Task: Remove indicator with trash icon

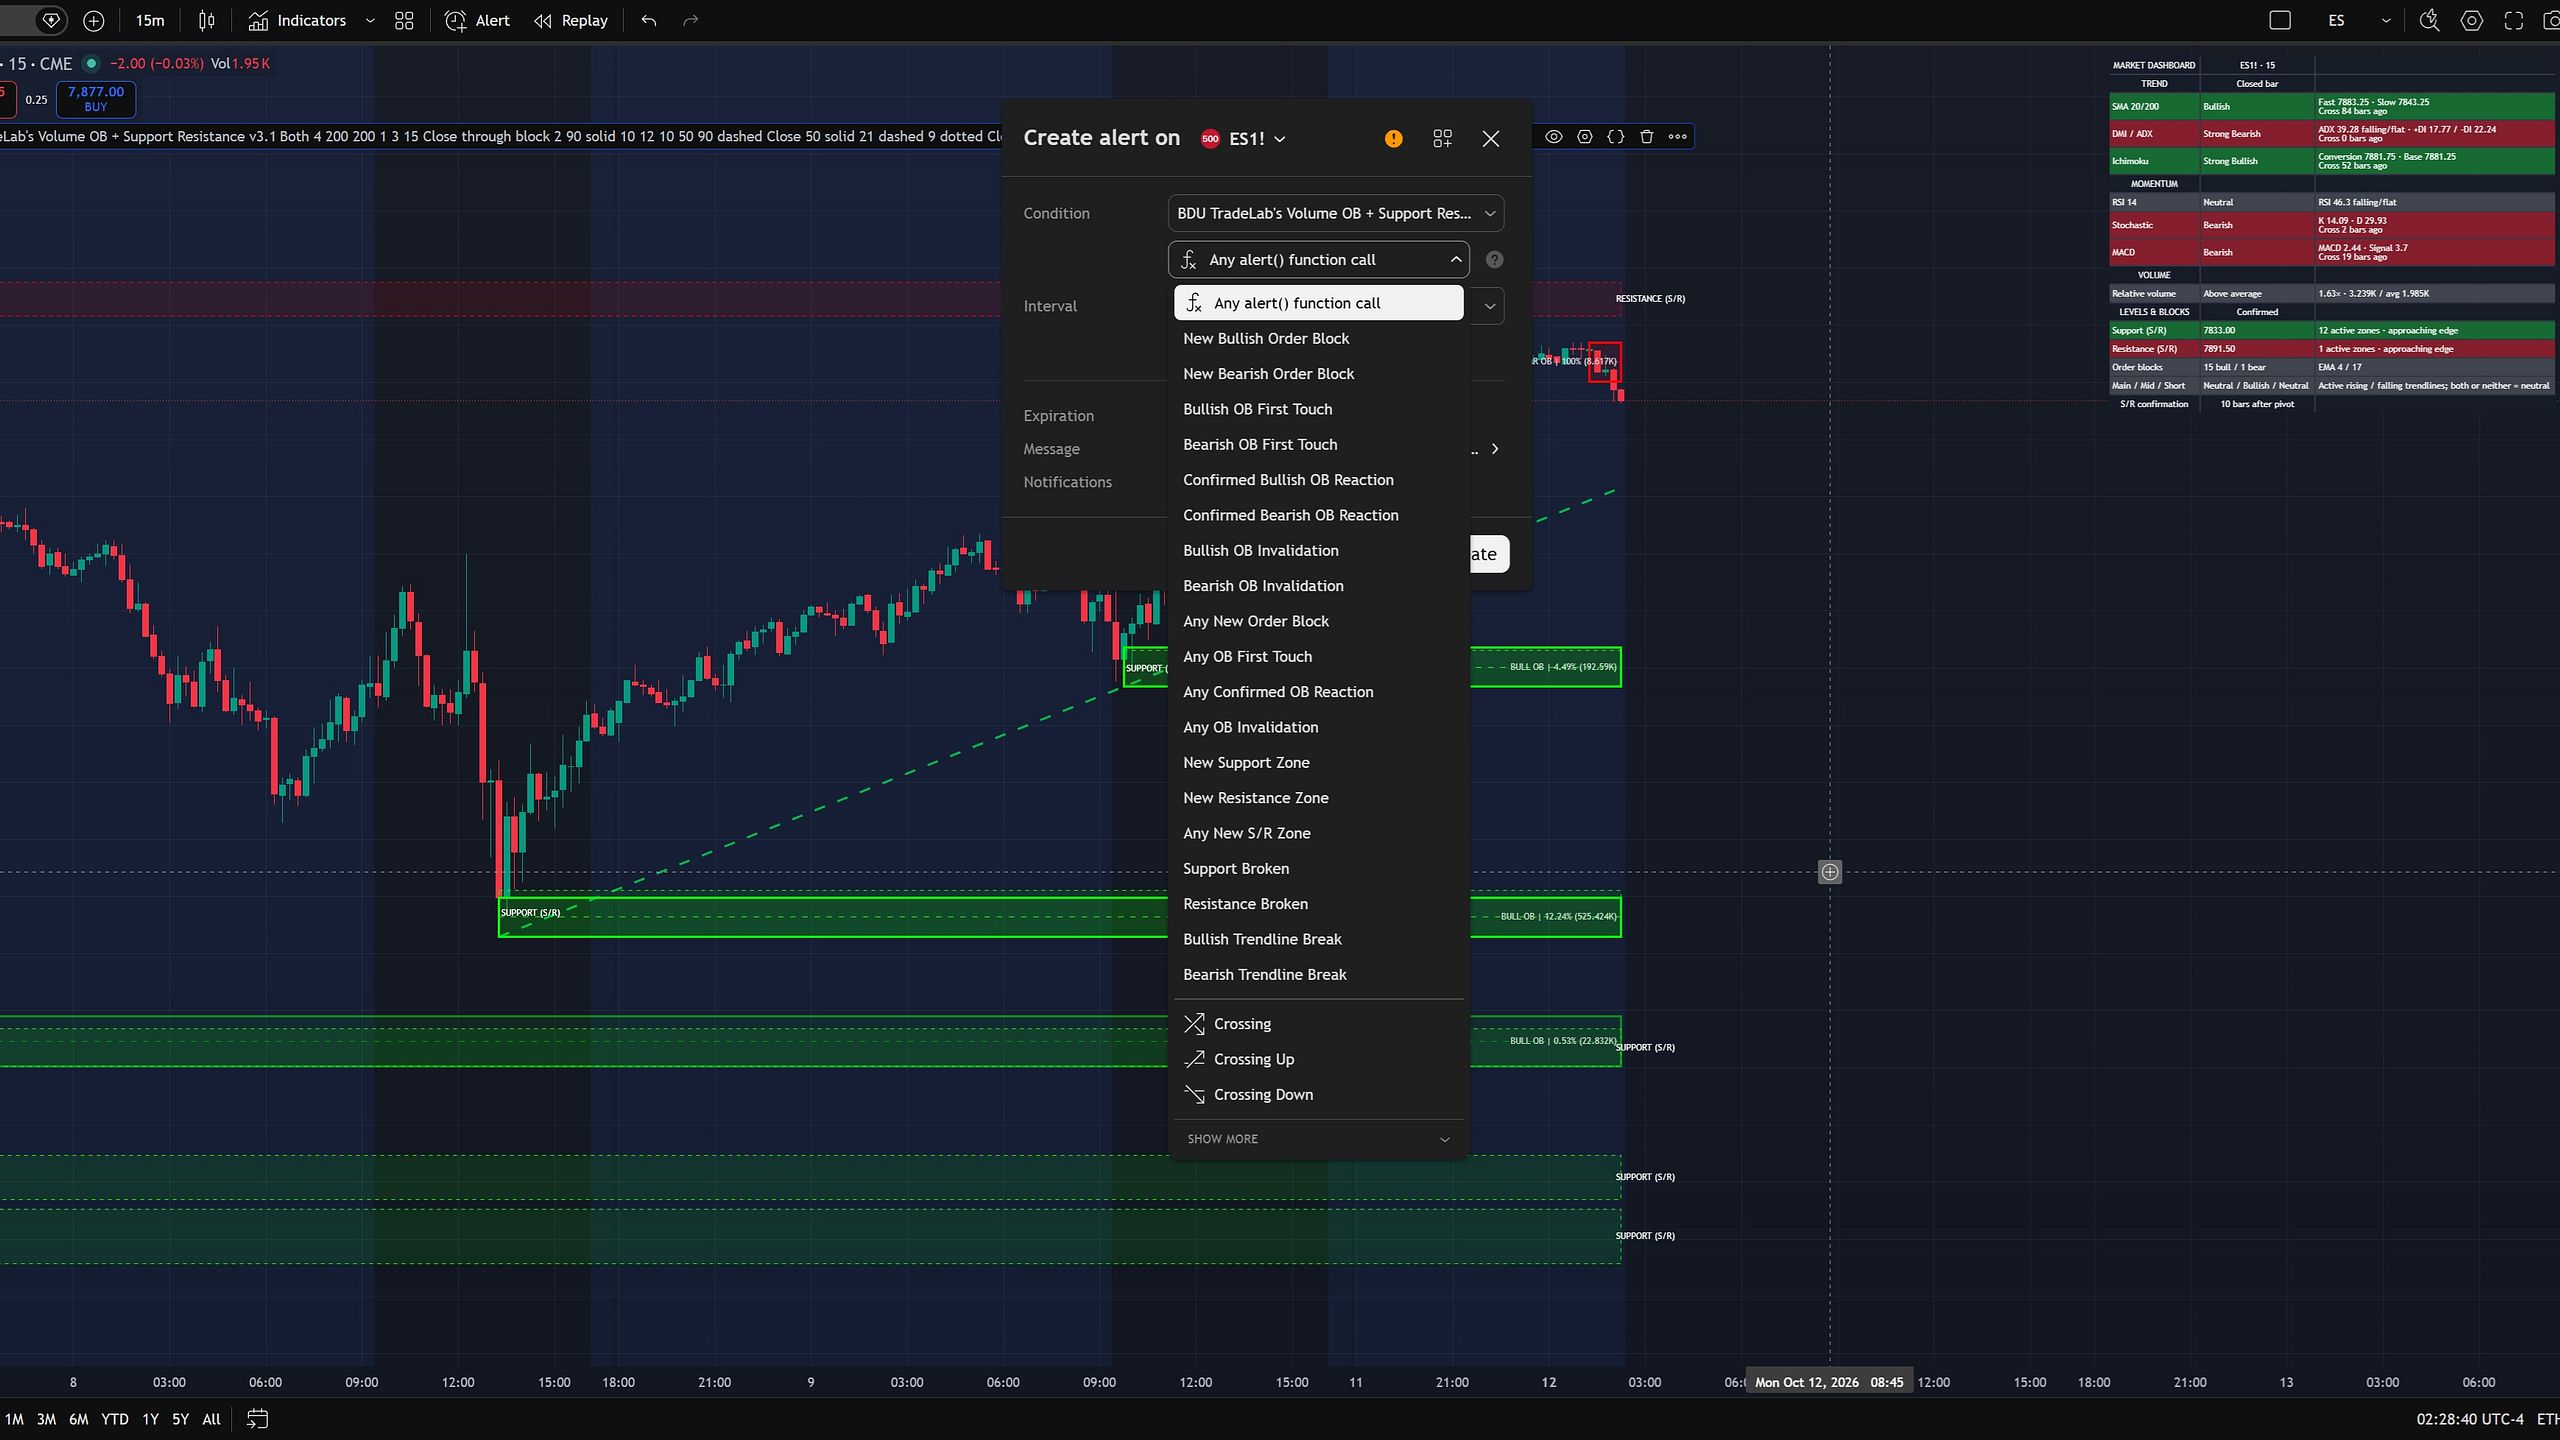Action: pos(1647,136)
